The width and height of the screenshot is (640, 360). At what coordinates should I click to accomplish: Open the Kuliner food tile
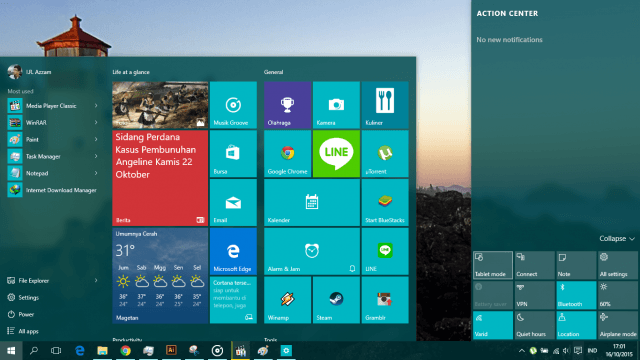click(385, 105)
